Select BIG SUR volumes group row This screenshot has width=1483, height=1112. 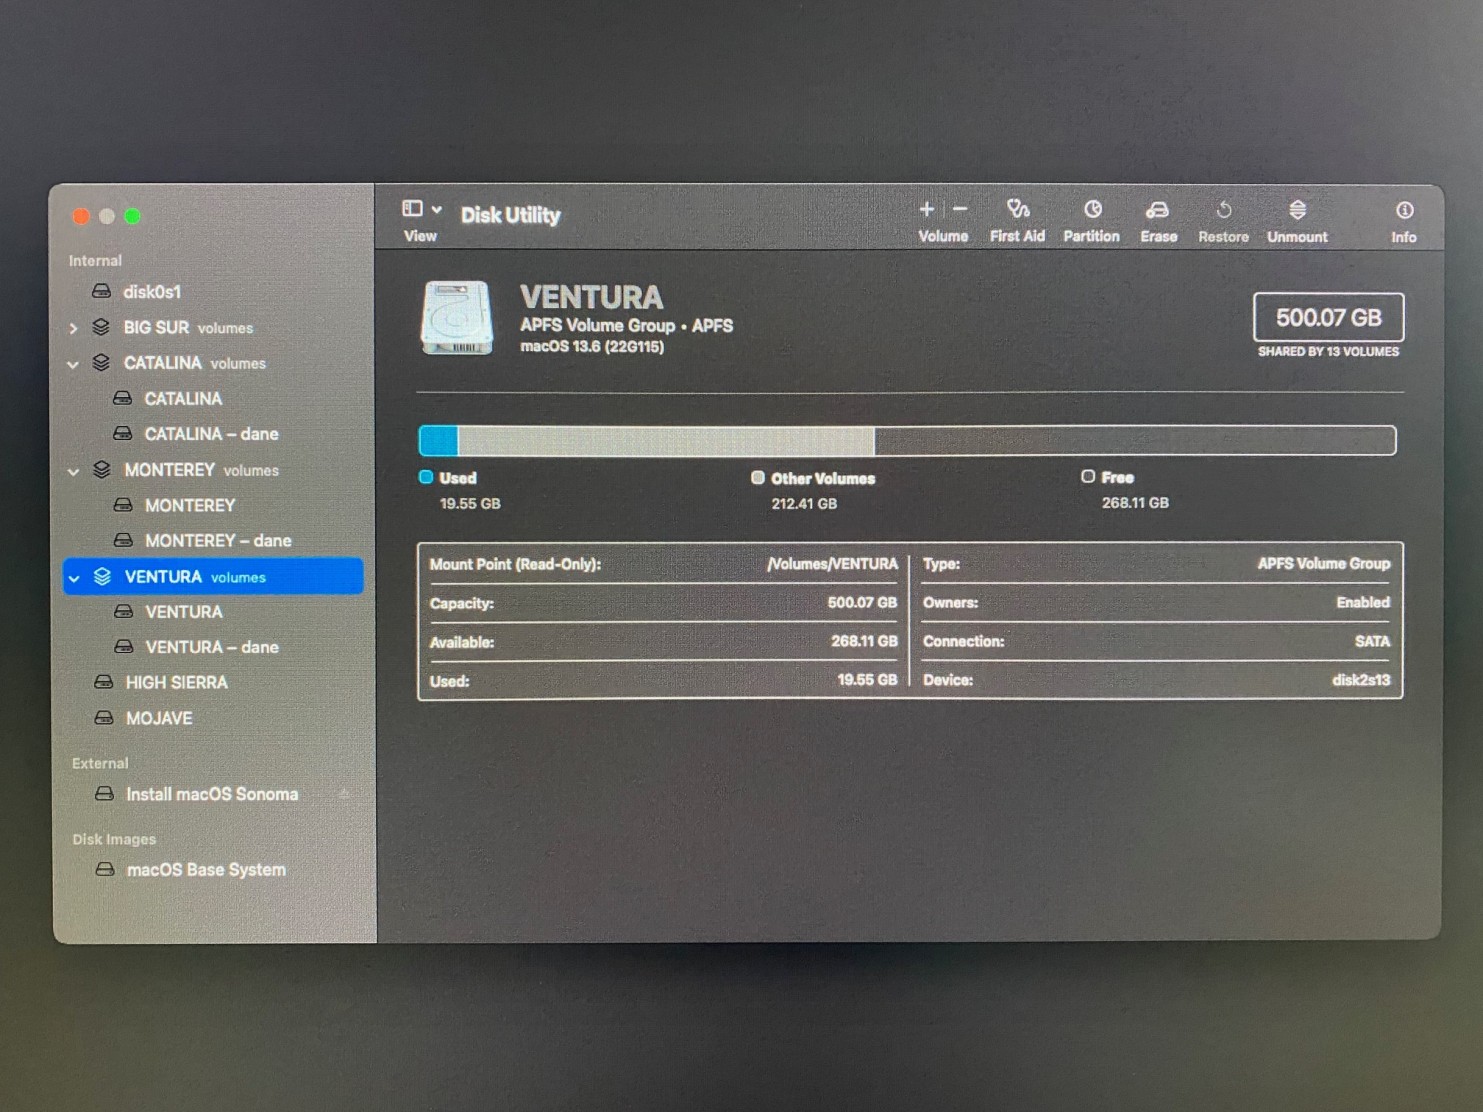[x=213, y=327]
